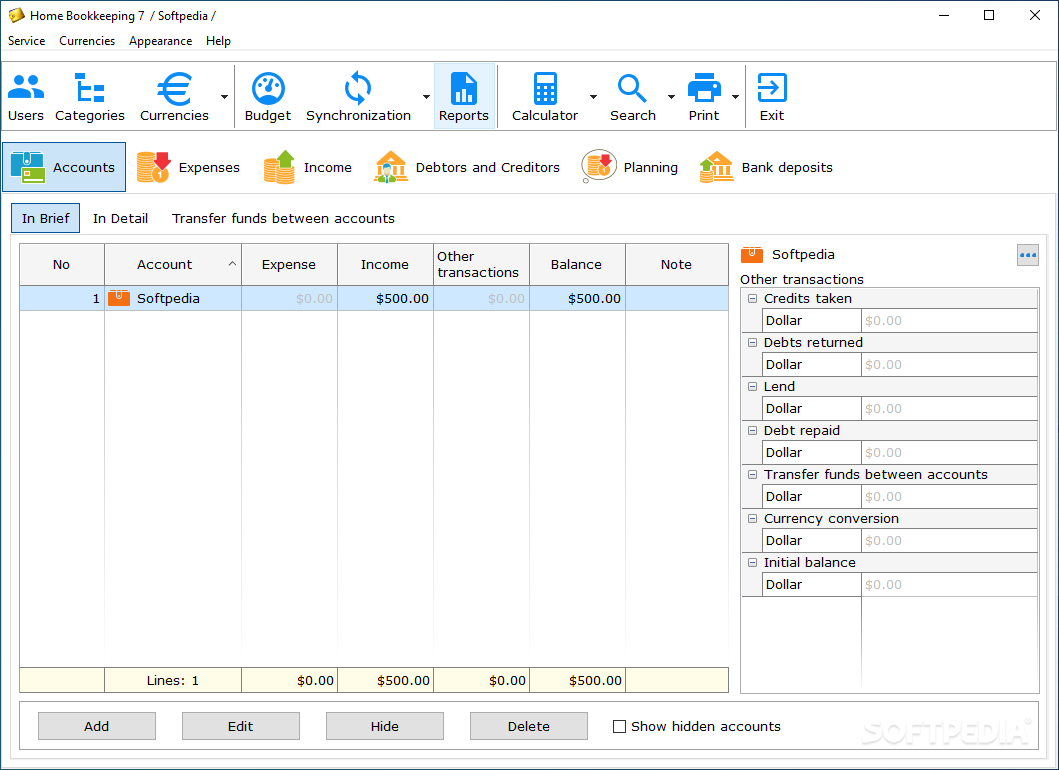This screenshot has height=770, width=1059.
Task: Open Transfer funds between accounts tab
Action: click(x=283, y=218)
